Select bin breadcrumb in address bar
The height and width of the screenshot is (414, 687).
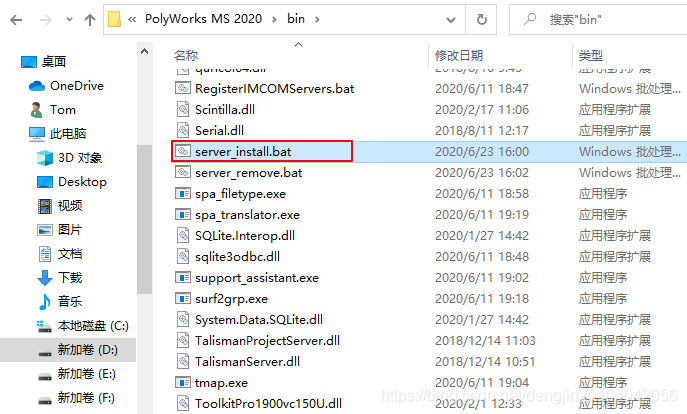click(x=296, y=19)
